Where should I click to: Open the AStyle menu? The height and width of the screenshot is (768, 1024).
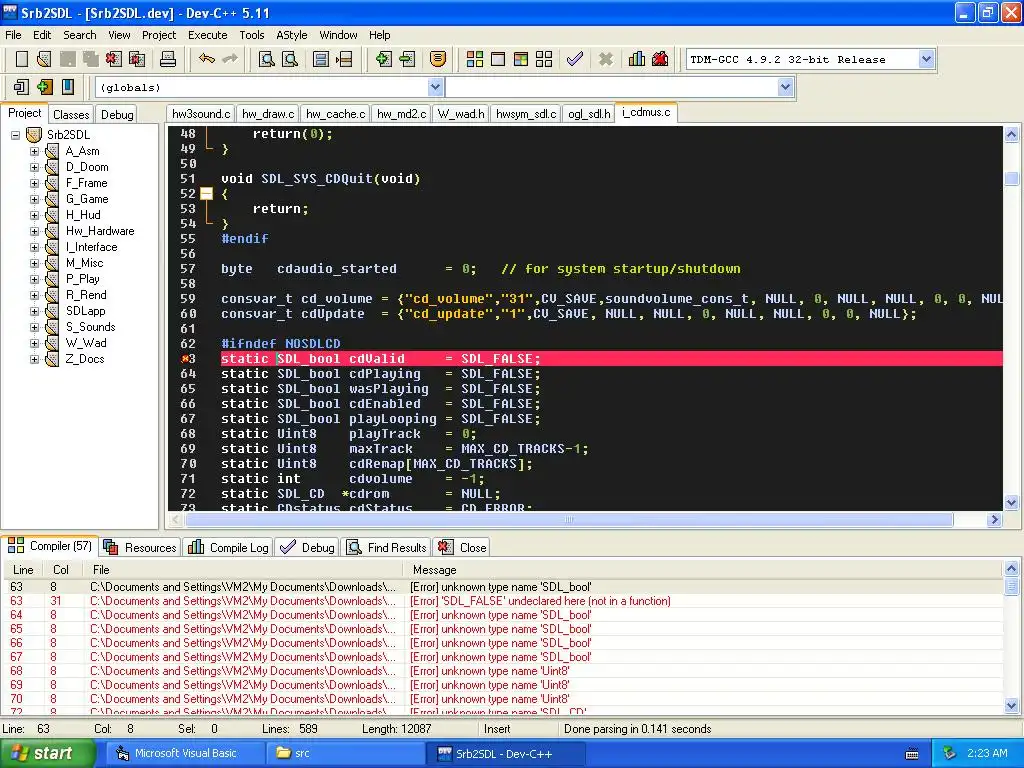pyautogui.click(x=291, y=35)
